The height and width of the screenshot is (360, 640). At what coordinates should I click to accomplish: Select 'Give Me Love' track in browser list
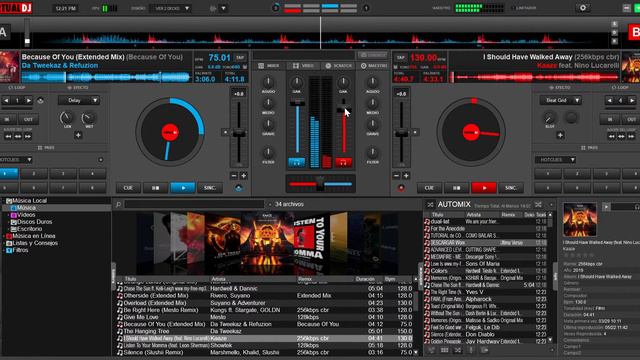265,317
